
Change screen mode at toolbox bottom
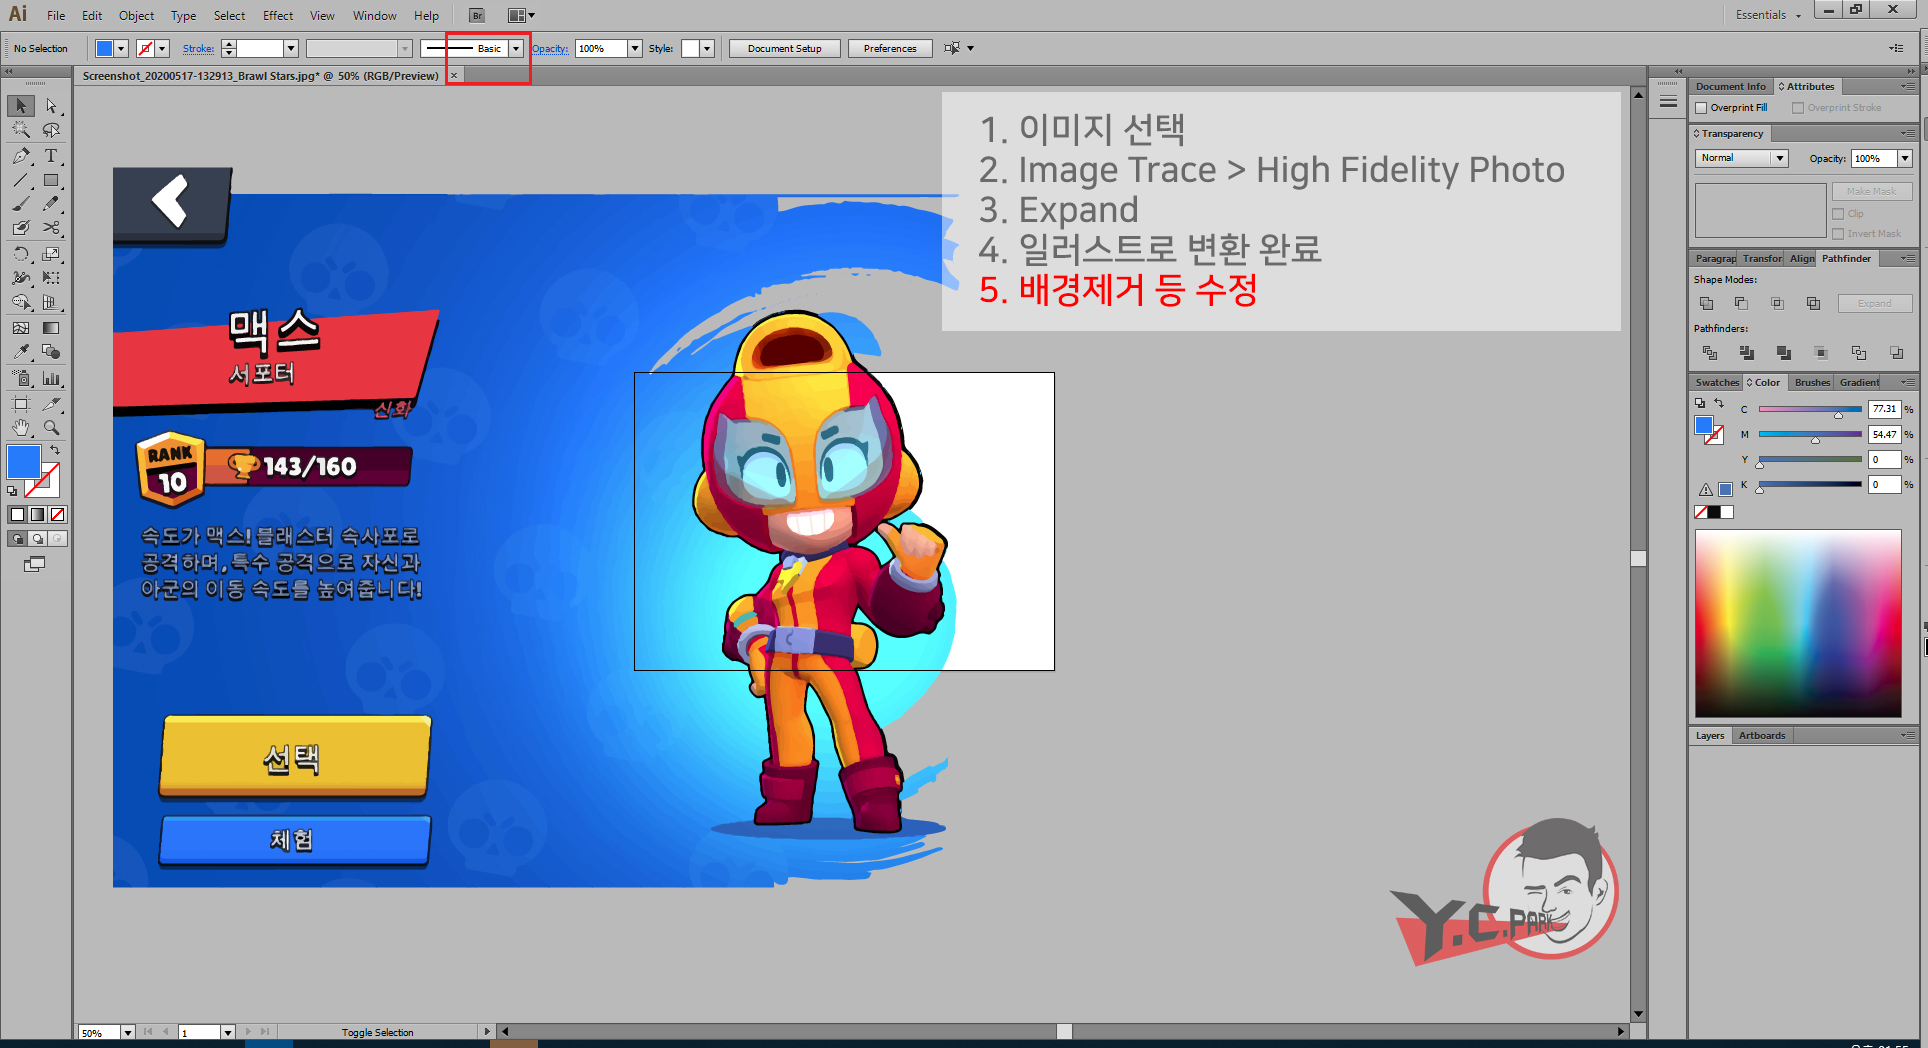tap(34, 564)
